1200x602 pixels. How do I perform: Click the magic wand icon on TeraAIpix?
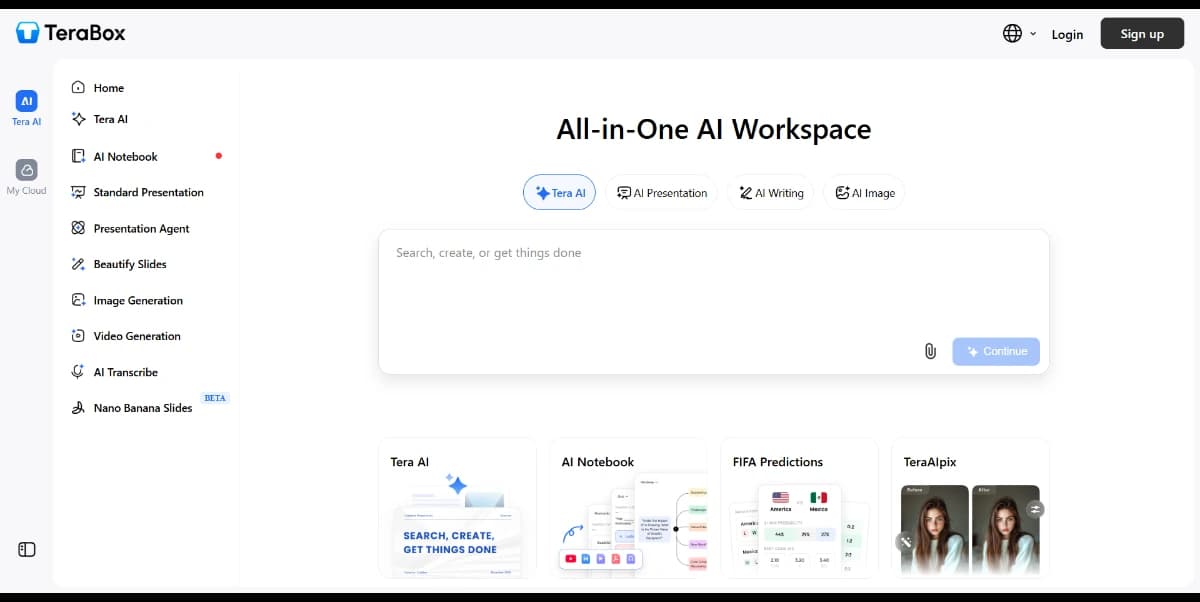coord(904,542)
